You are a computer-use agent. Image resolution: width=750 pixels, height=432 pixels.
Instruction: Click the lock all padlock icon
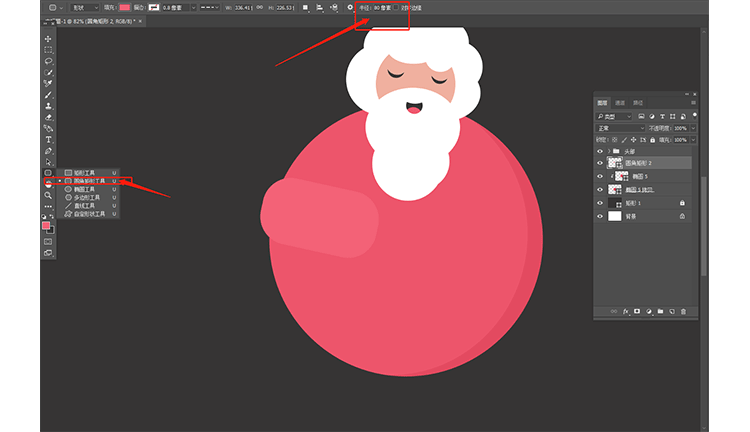(x=652, y=140)
